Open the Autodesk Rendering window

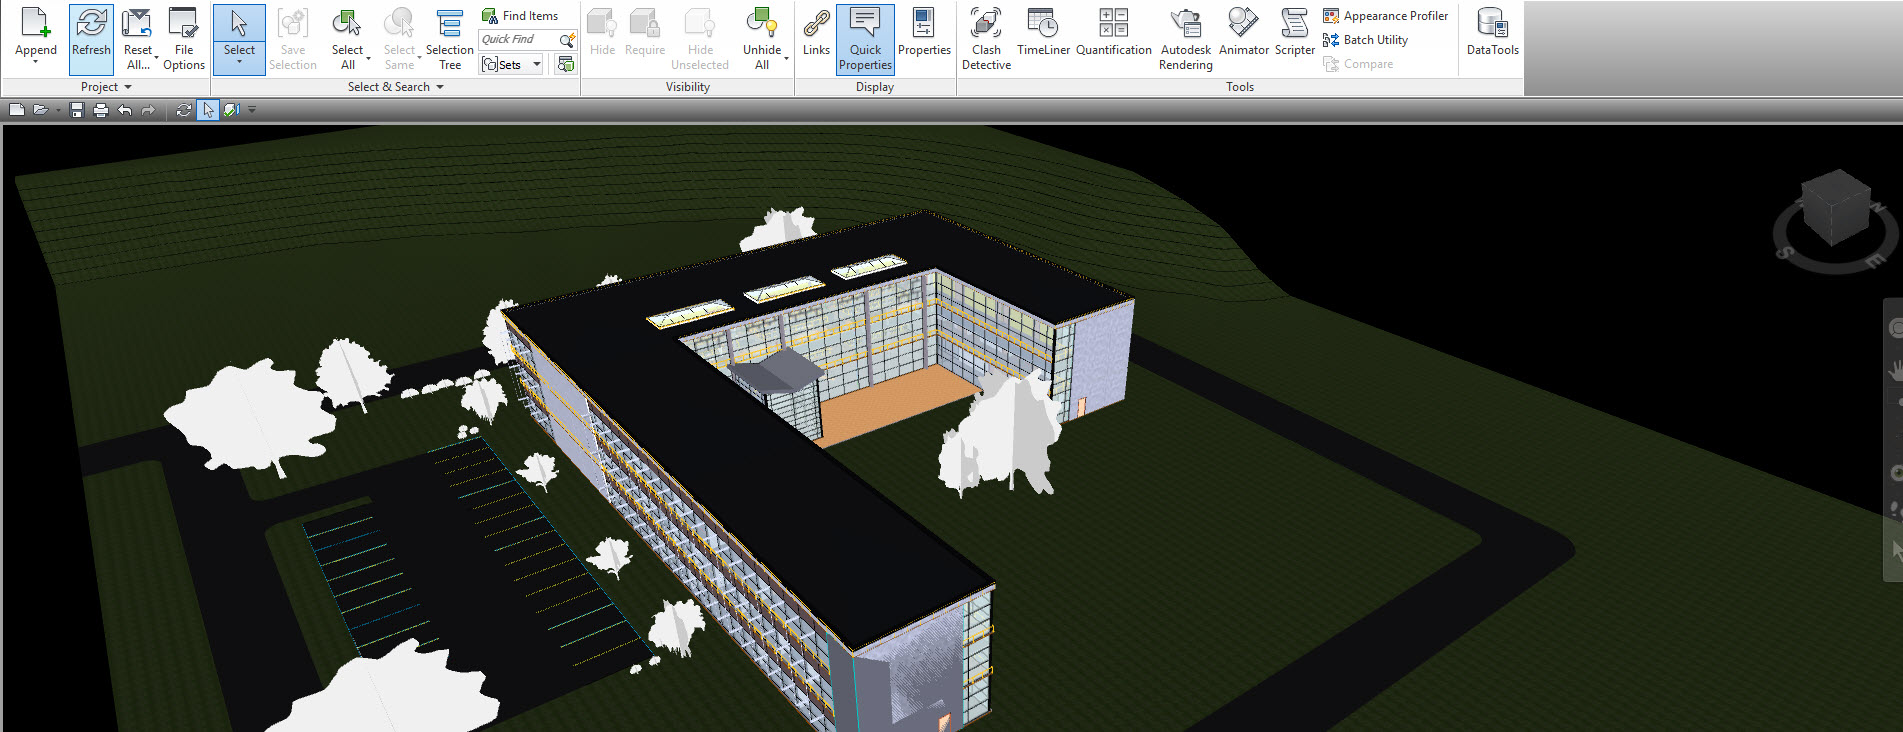(1185, 38)
